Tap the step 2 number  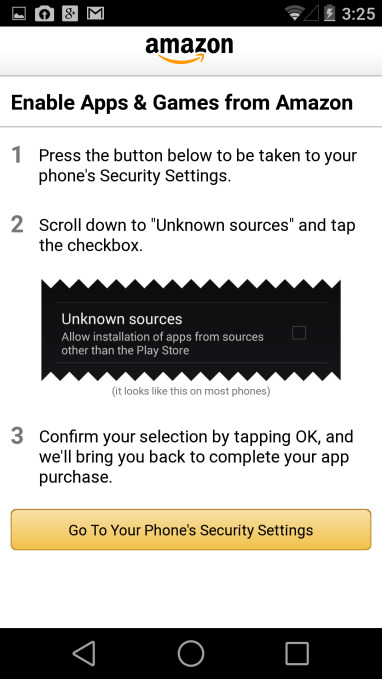coord(17,225)
